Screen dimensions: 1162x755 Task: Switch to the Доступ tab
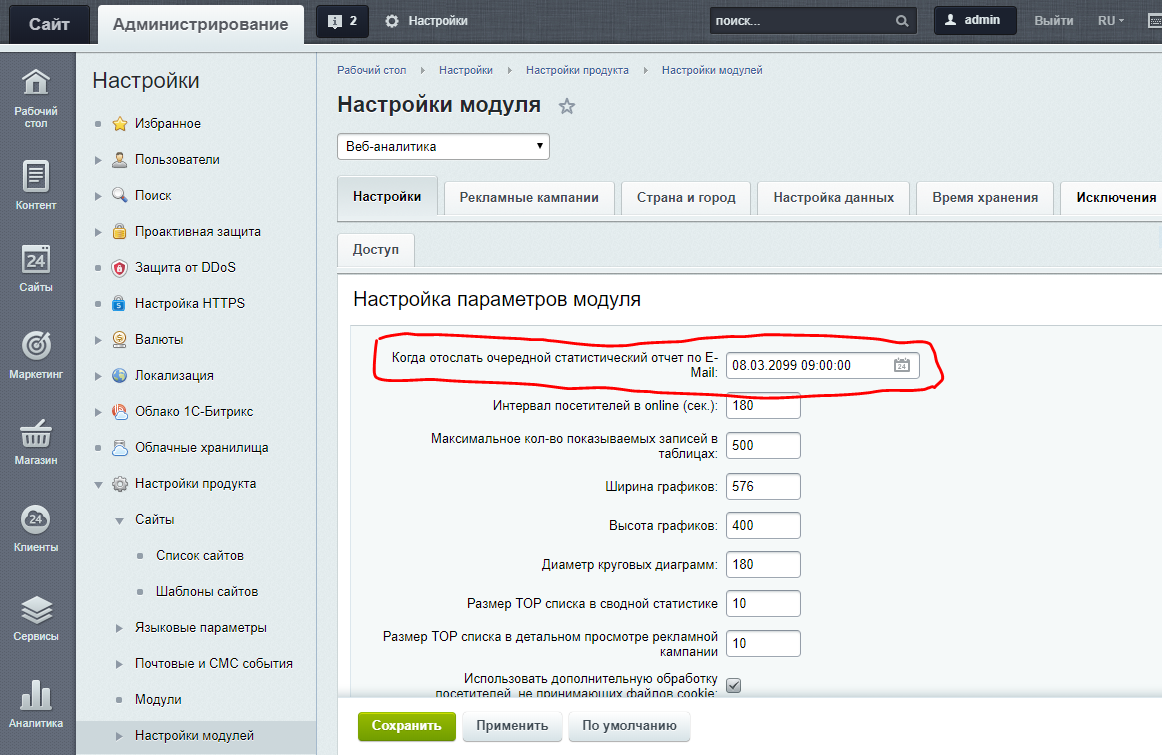coord(376,250)
